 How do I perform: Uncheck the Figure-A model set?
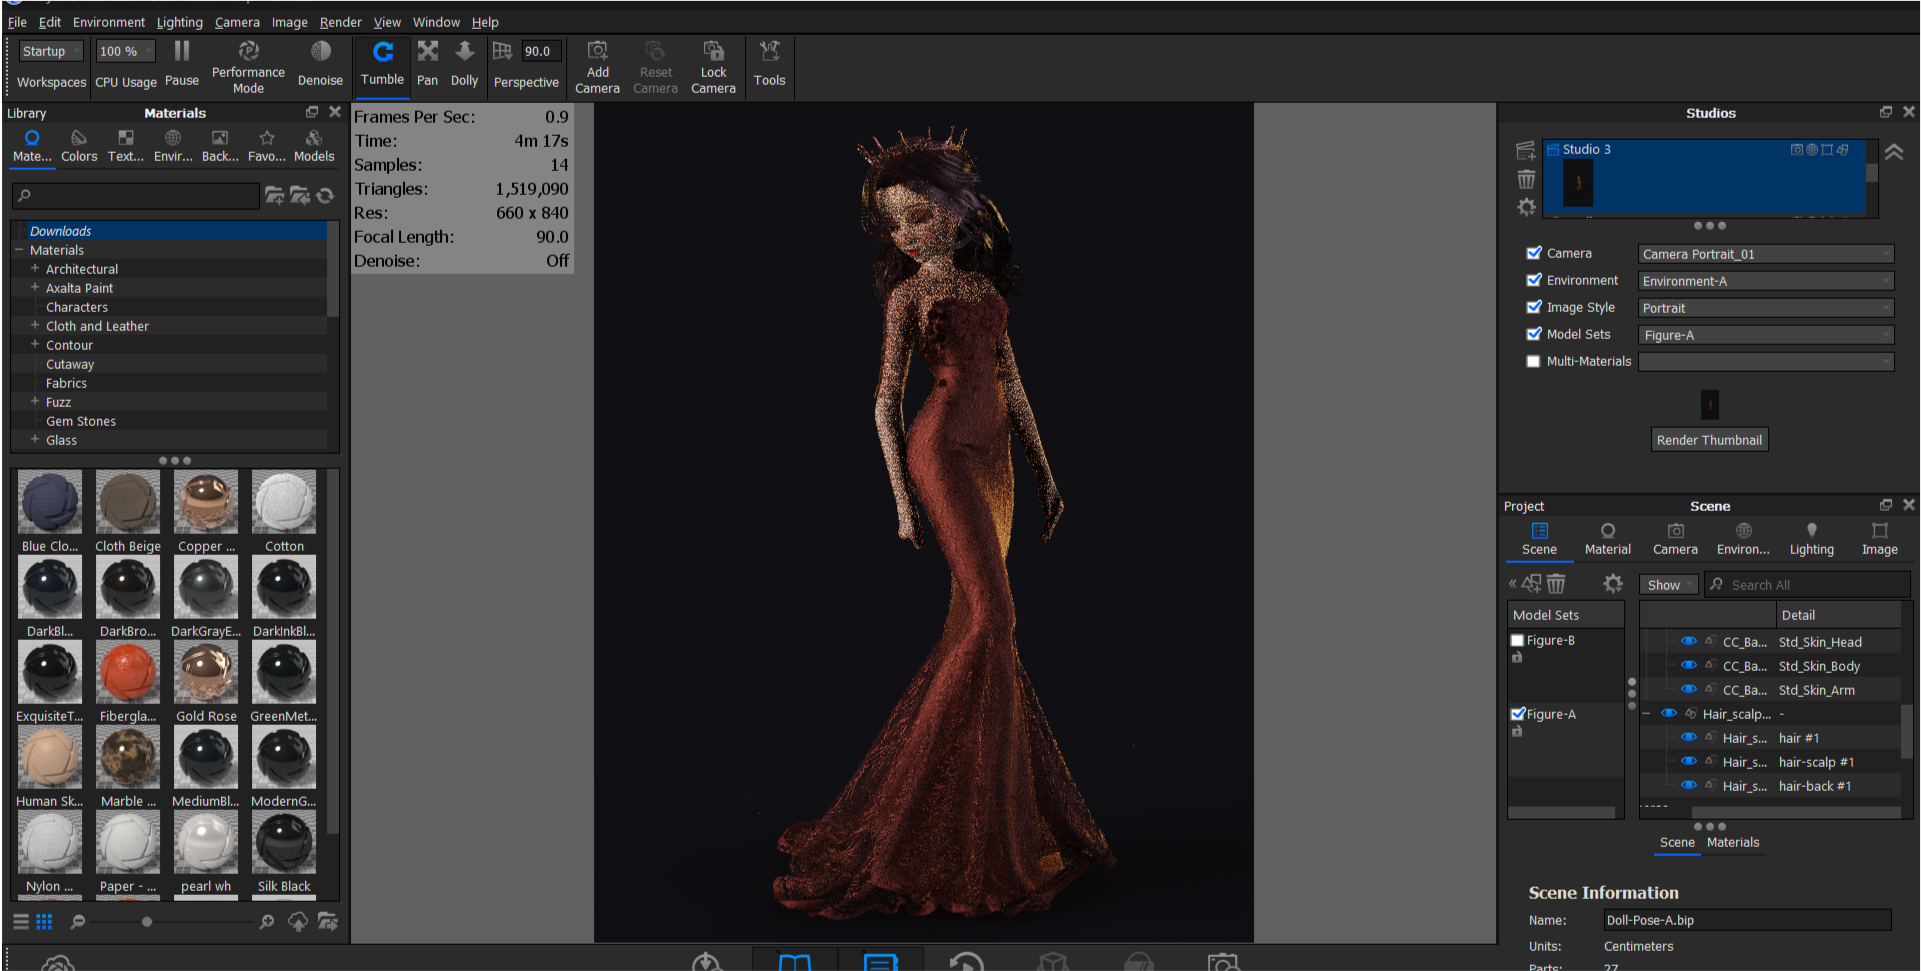1517,714
